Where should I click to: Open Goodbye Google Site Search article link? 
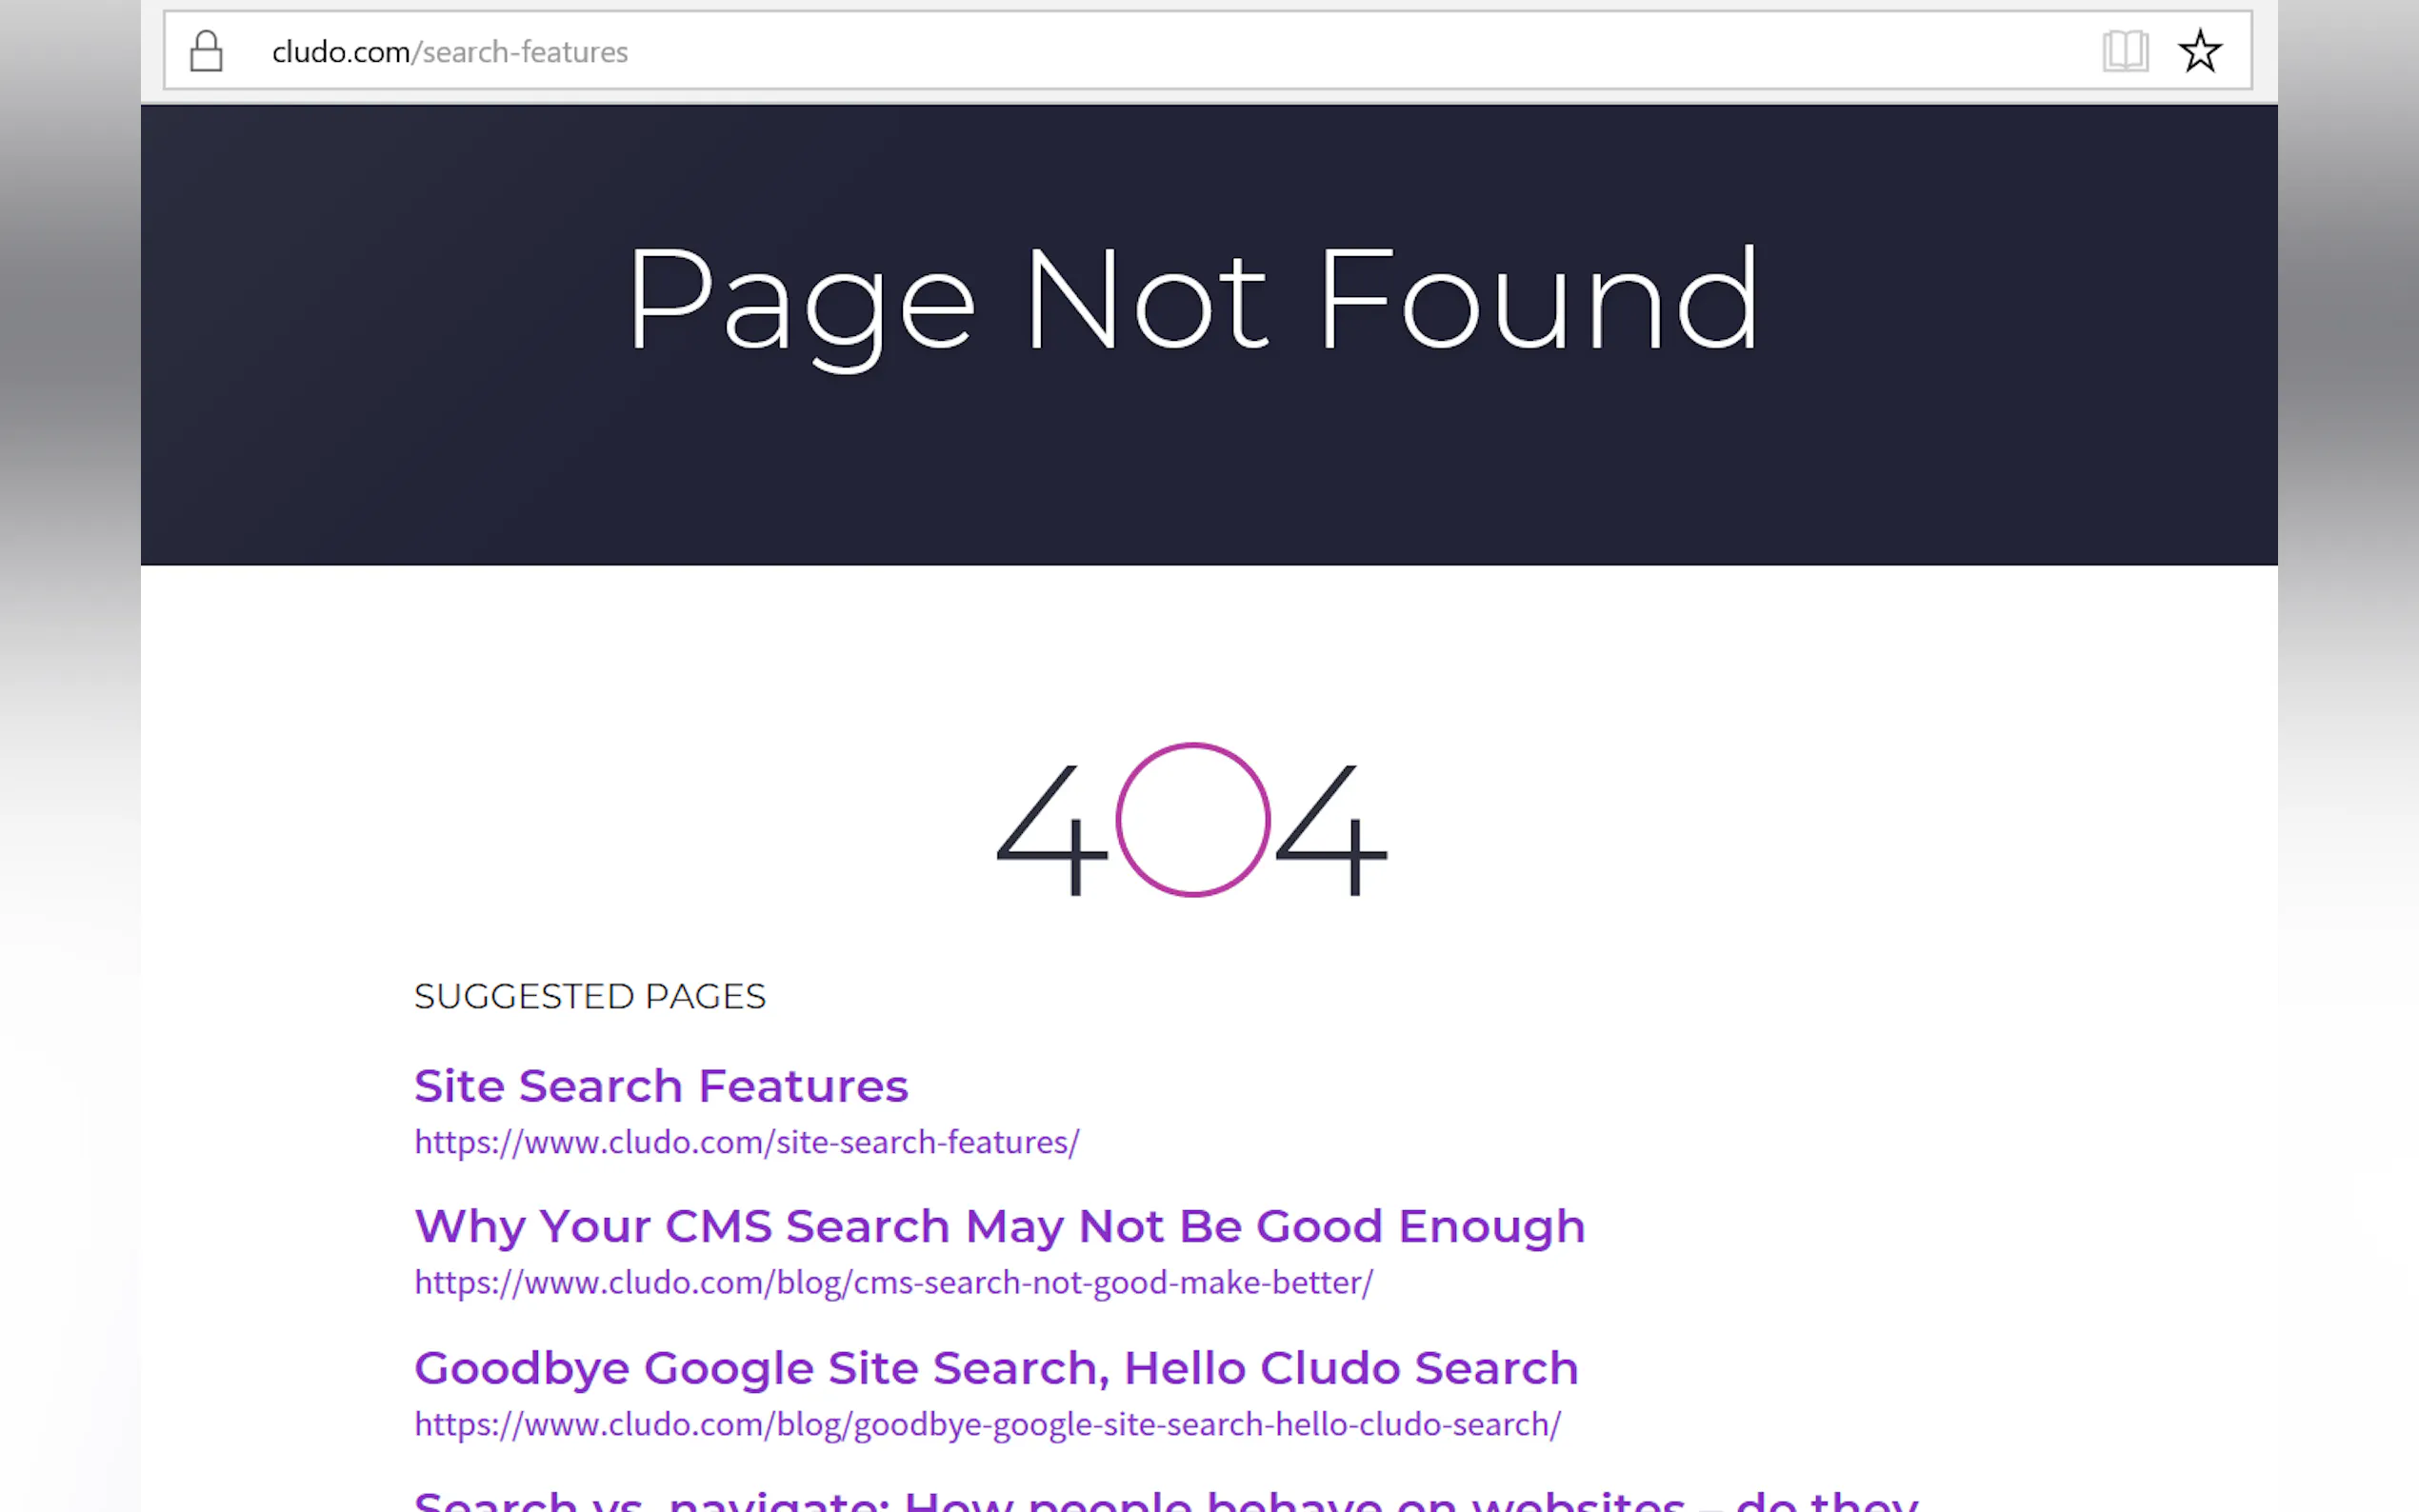pyautogui.click(x=996, y=1368)
